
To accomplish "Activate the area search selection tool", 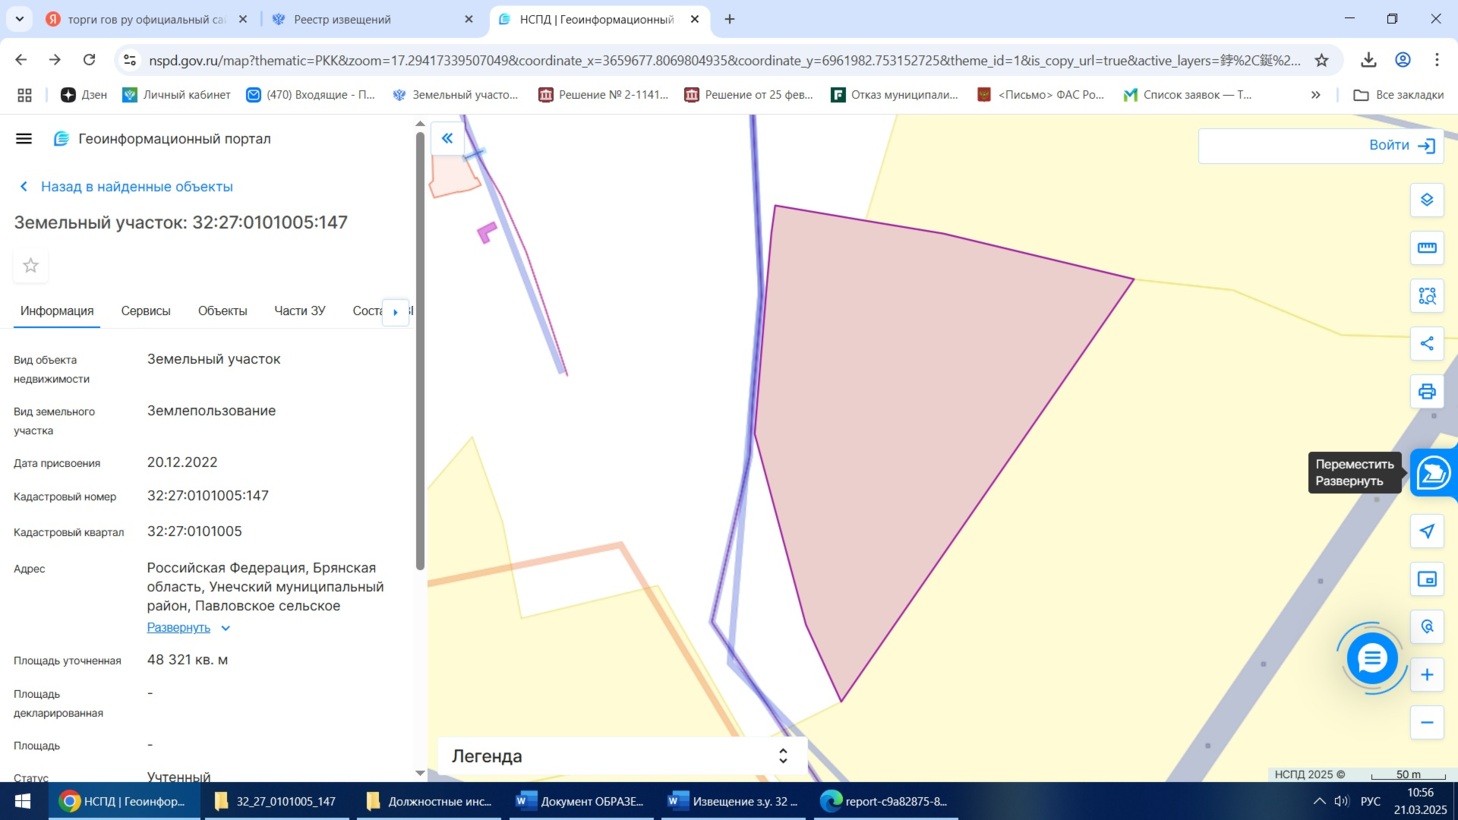I will pyautogui.click(x=1426, y=296).
